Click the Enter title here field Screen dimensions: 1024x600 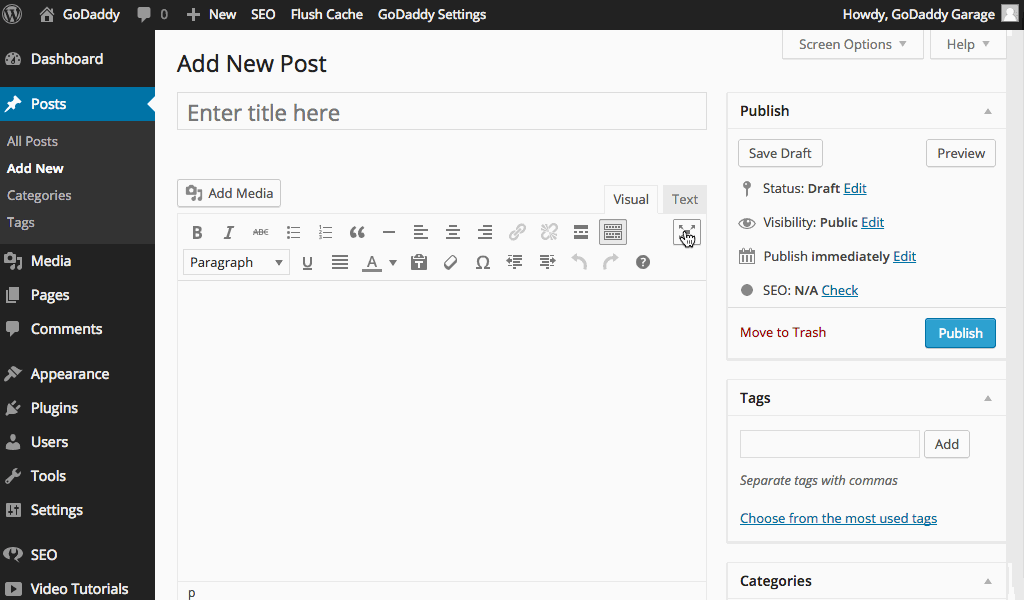click(442, 113)
